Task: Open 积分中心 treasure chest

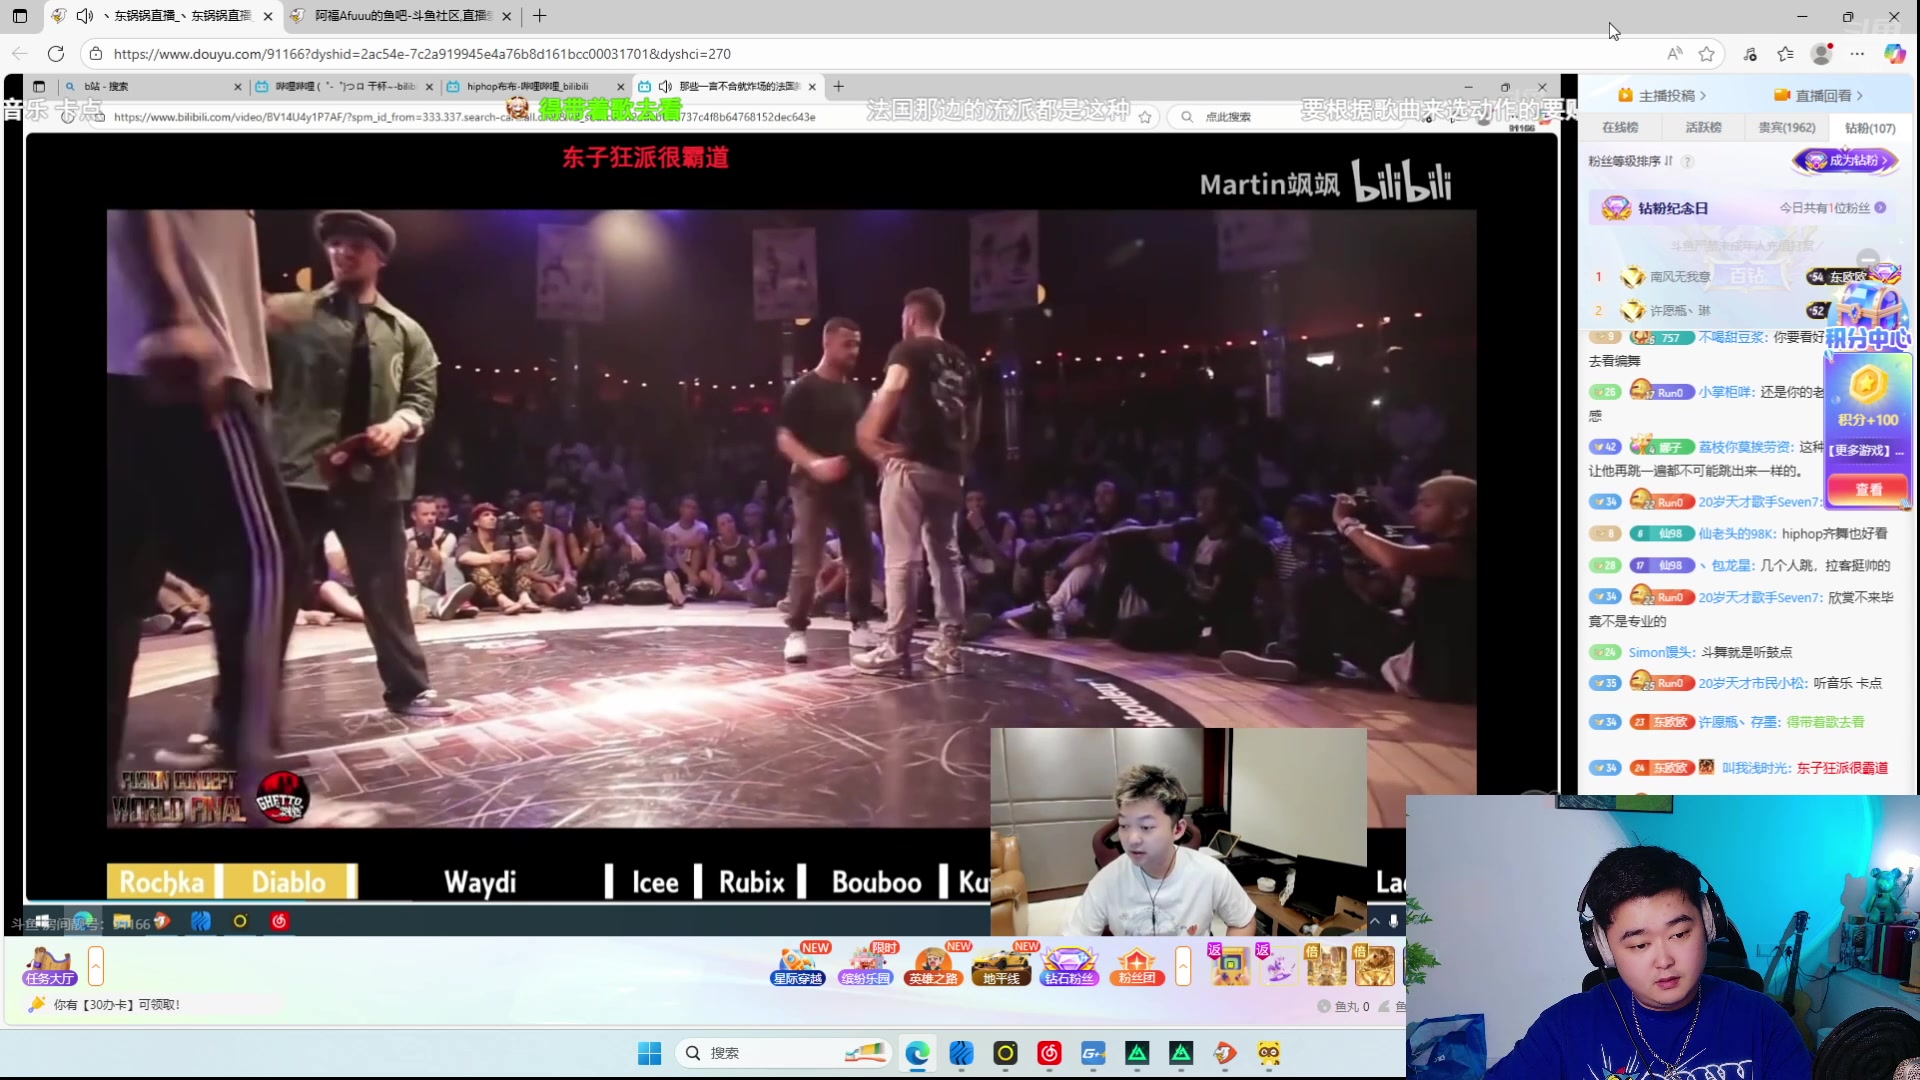Action: coord(1867,315)
